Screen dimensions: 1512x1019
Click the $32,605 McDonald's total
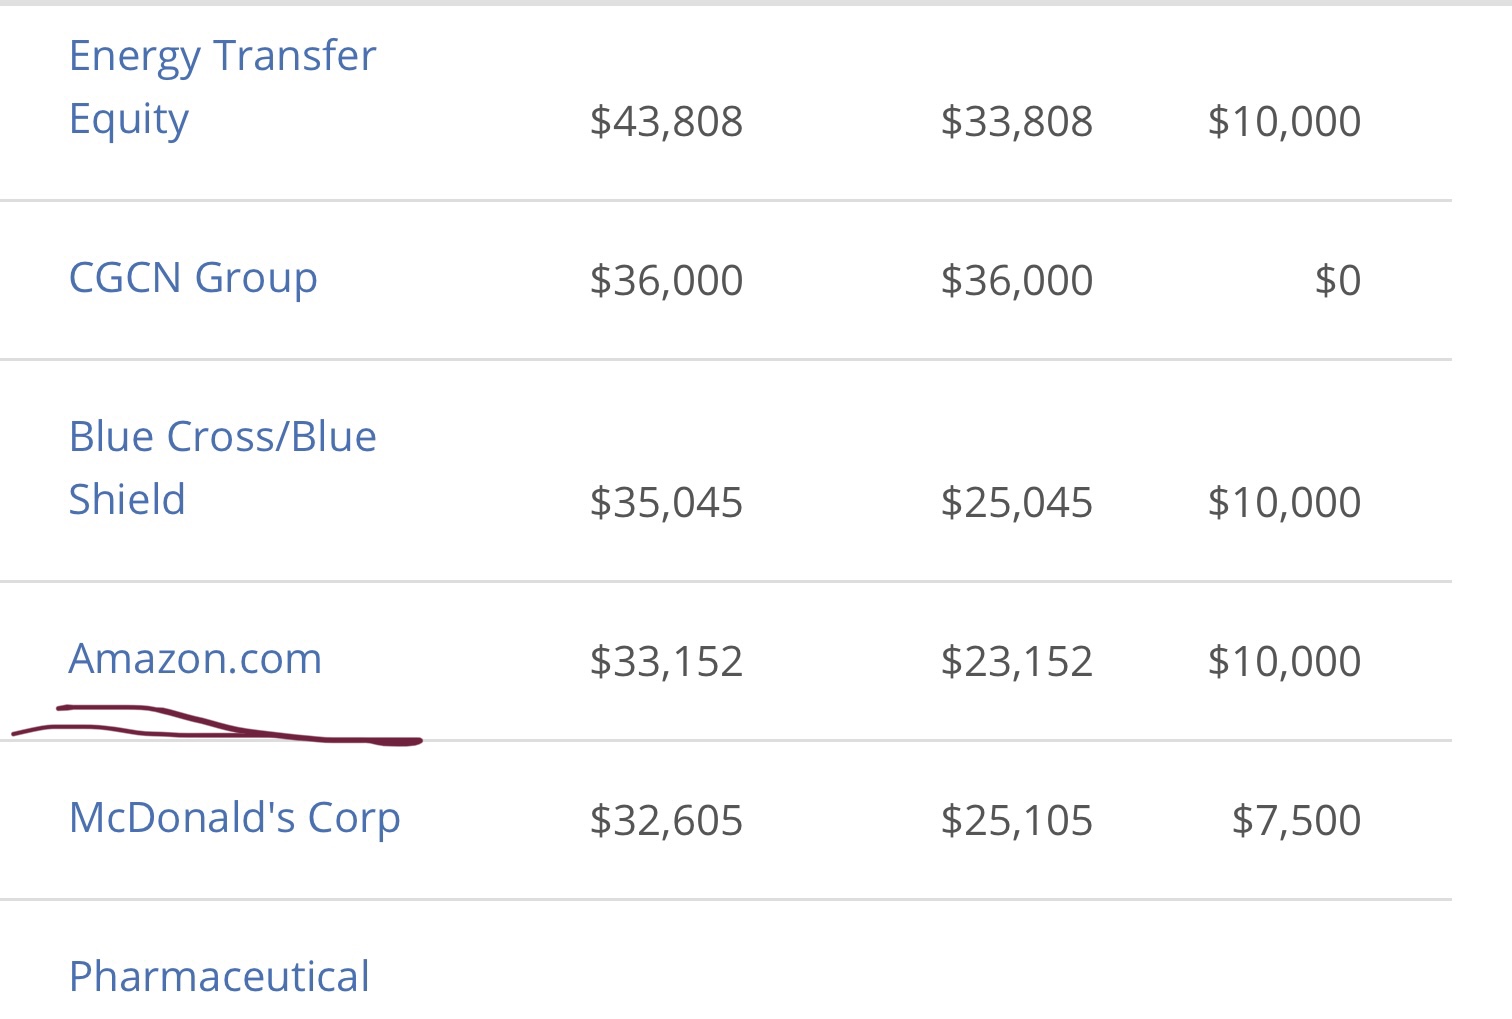[666, 821]
